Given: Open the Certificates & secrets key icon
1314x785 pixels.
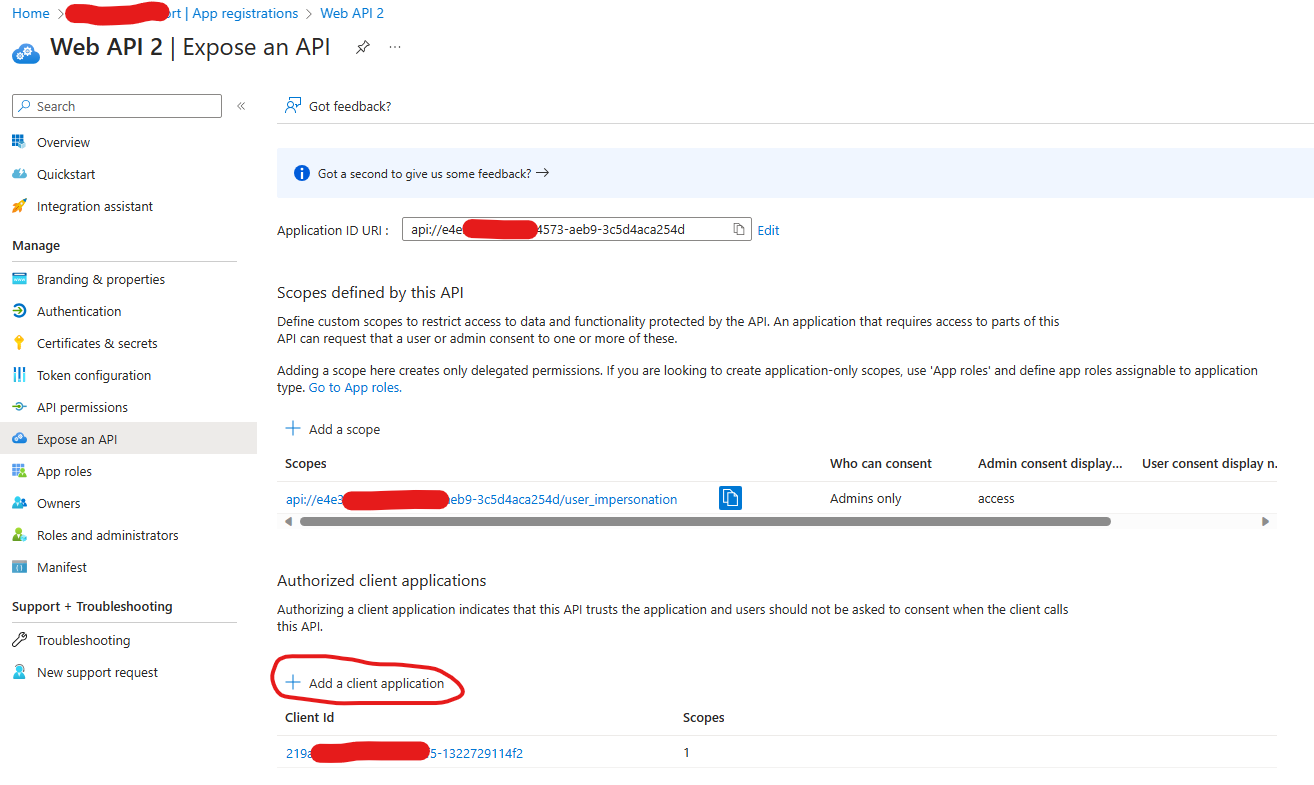Looking at the screenshot, I should click(20, 343).
